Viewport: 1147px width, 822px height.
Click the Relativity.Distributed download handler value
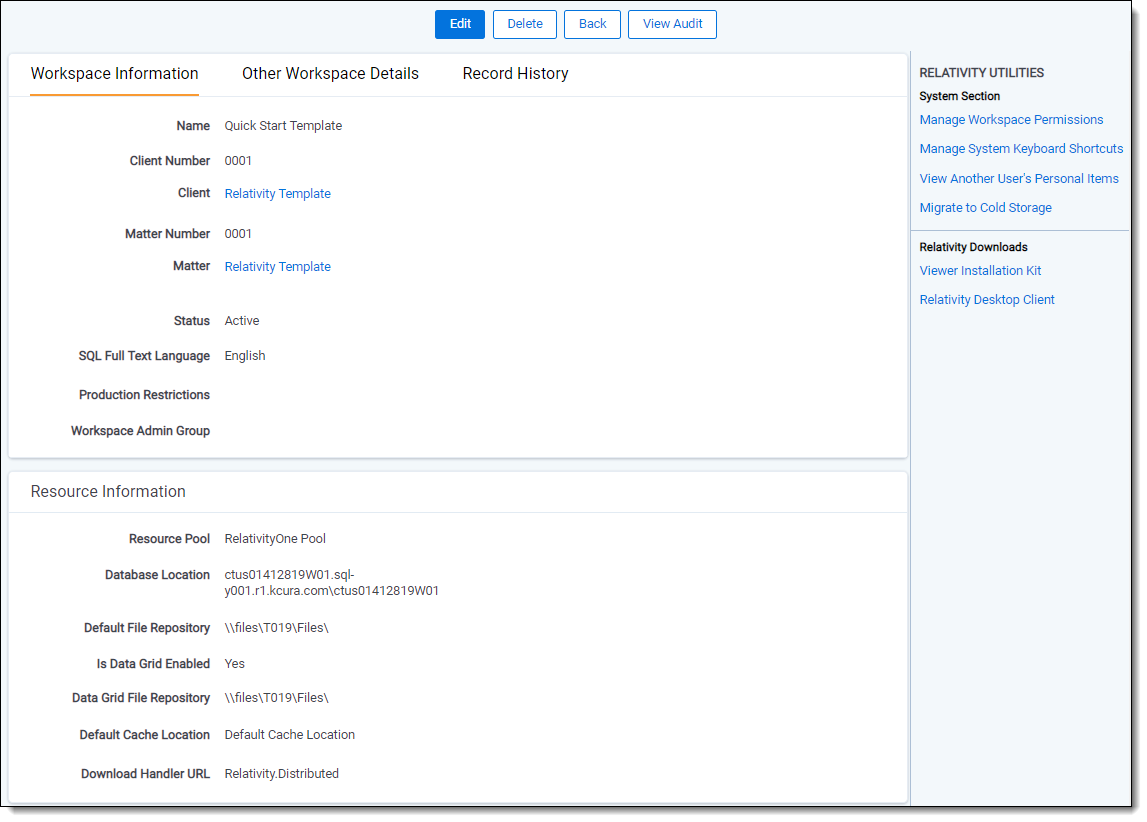pyautogui.click(x=281, y=774)
